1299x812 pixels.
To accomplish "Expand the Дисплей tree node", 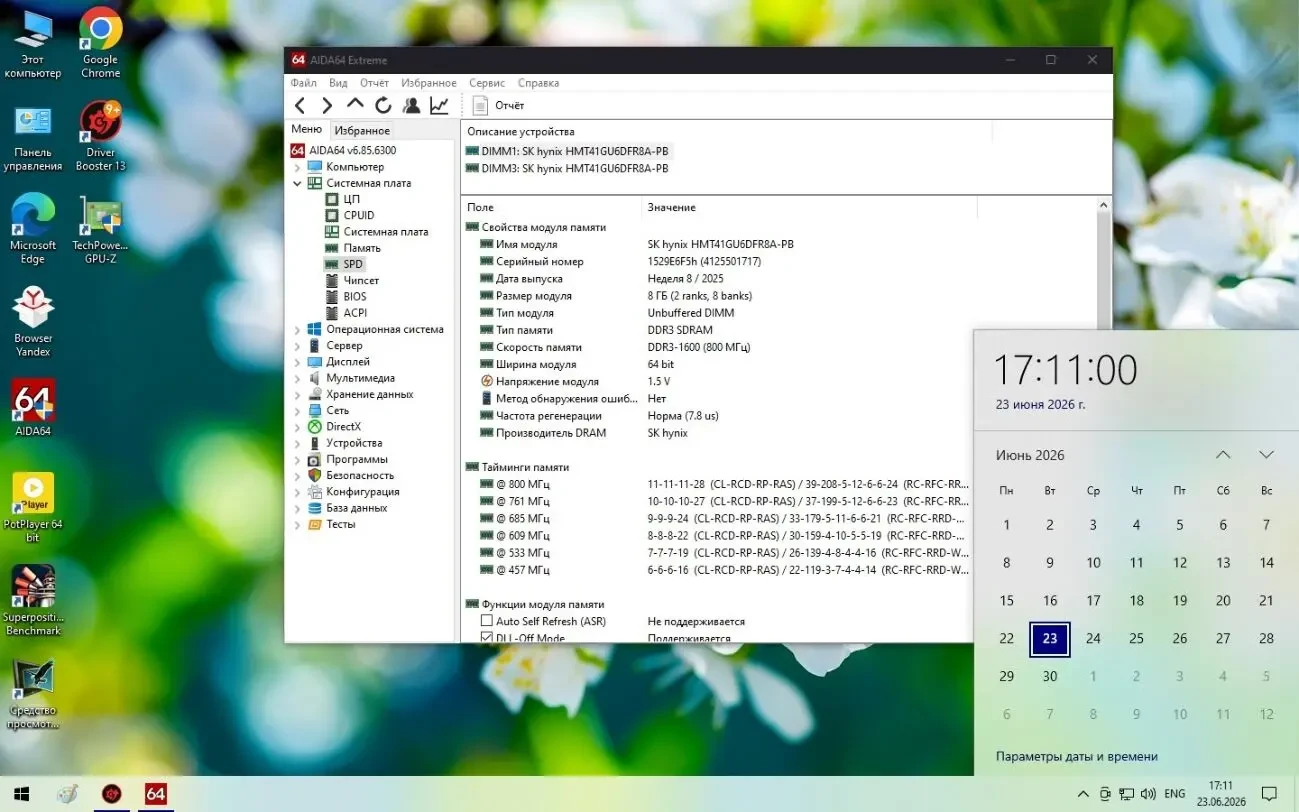I will tap(297, 362).
